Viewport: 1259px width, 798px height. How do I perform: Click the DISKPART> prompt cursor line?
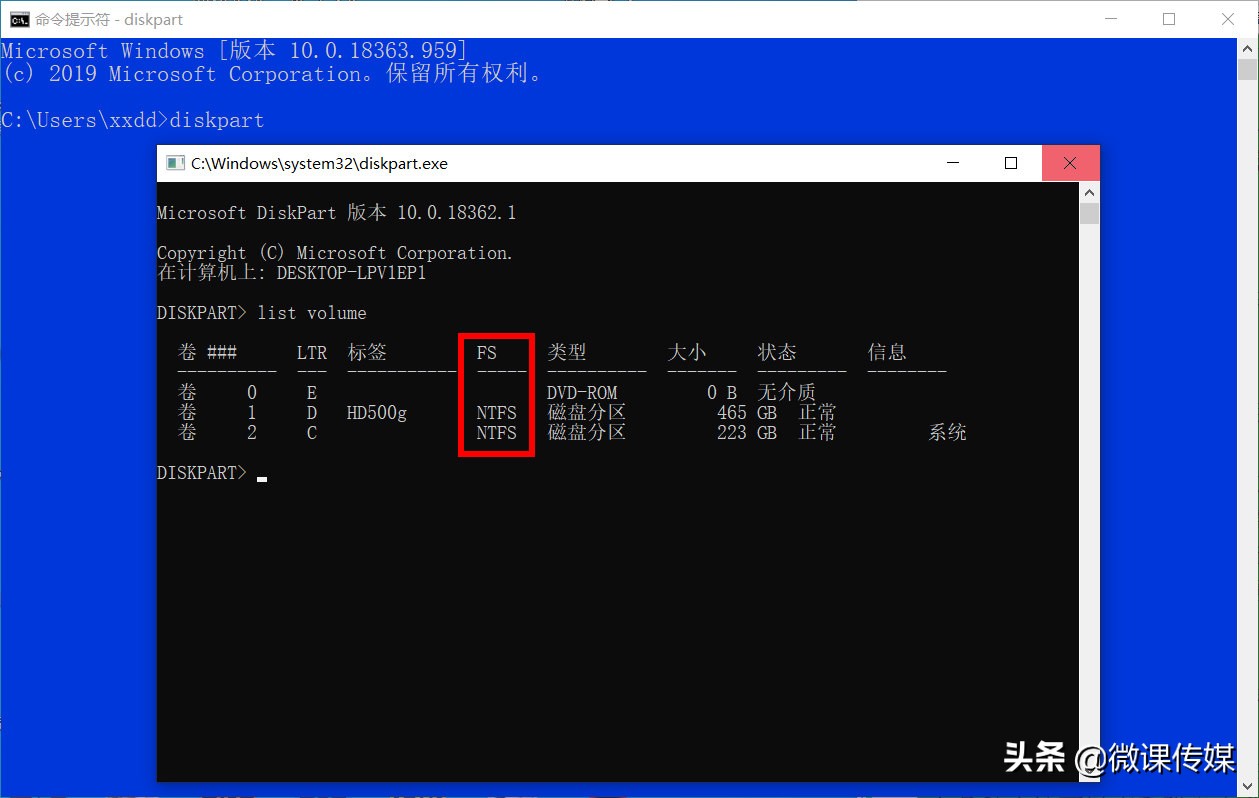pyautogui.click(x=212, y=473)
